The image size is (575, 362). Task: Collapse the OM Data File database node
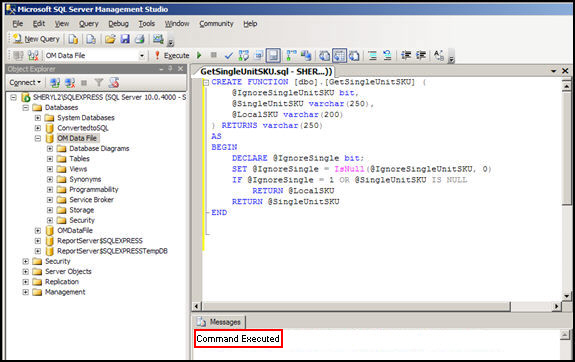38,138
